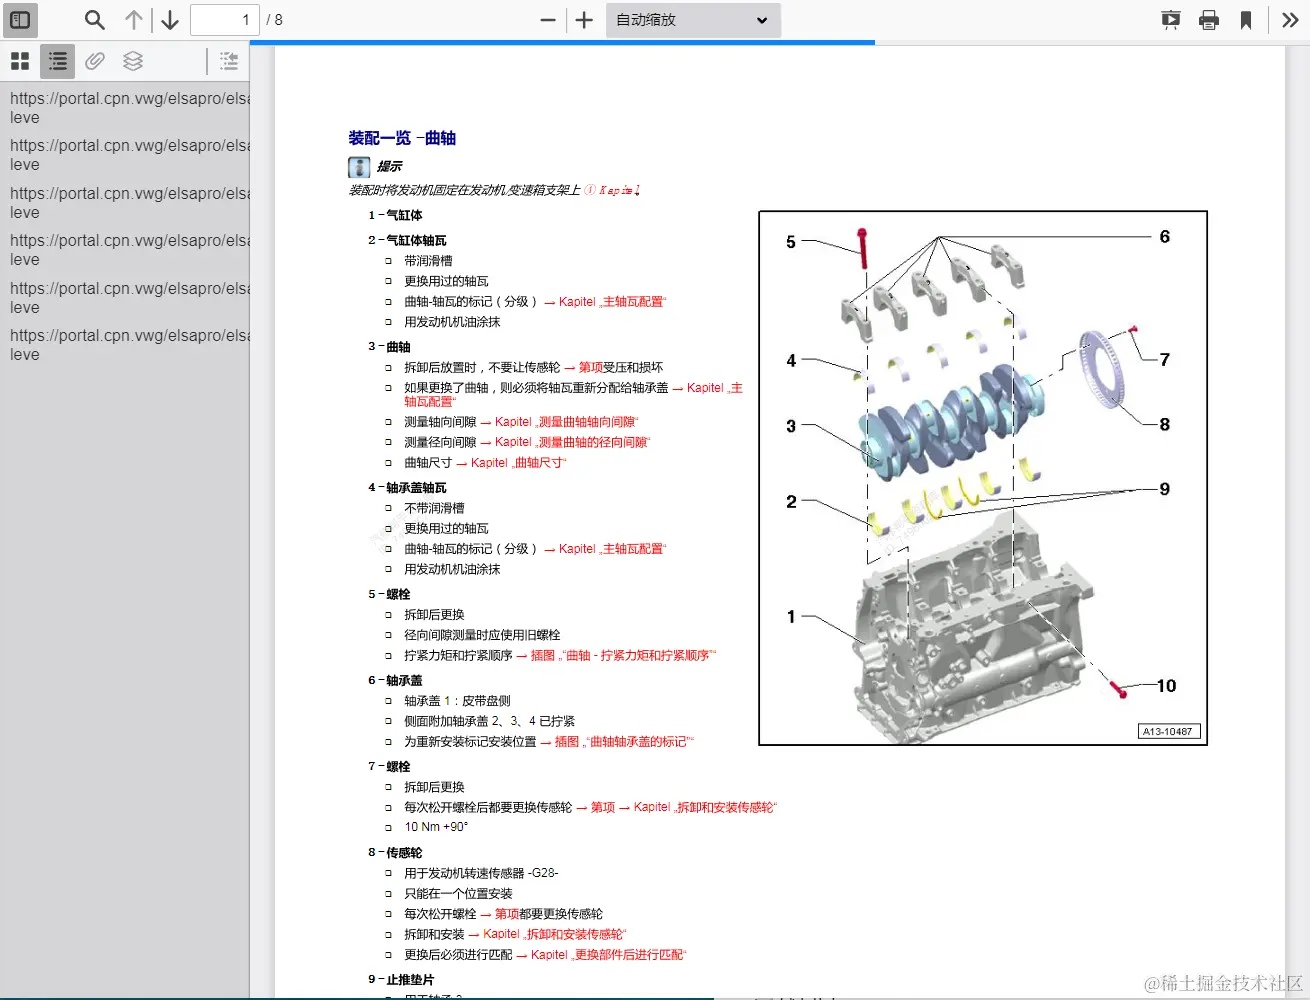Show attachments view in sidebar

click(x=95, y=61)
